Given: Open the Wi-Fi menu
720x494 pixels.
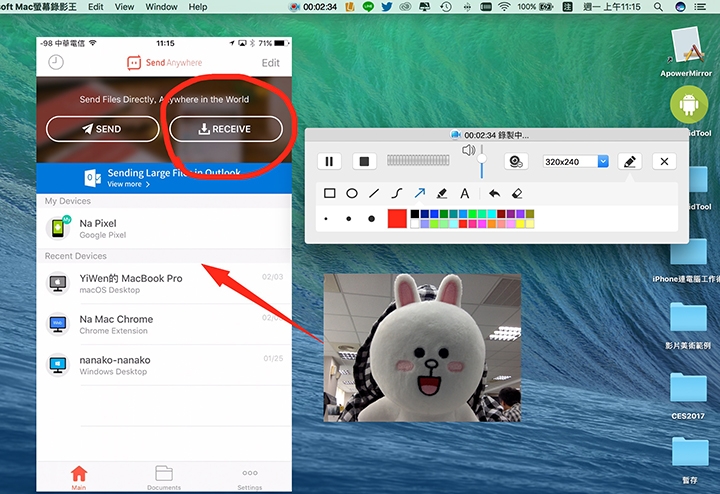Looking at the screenshot, I should point(504,6).
